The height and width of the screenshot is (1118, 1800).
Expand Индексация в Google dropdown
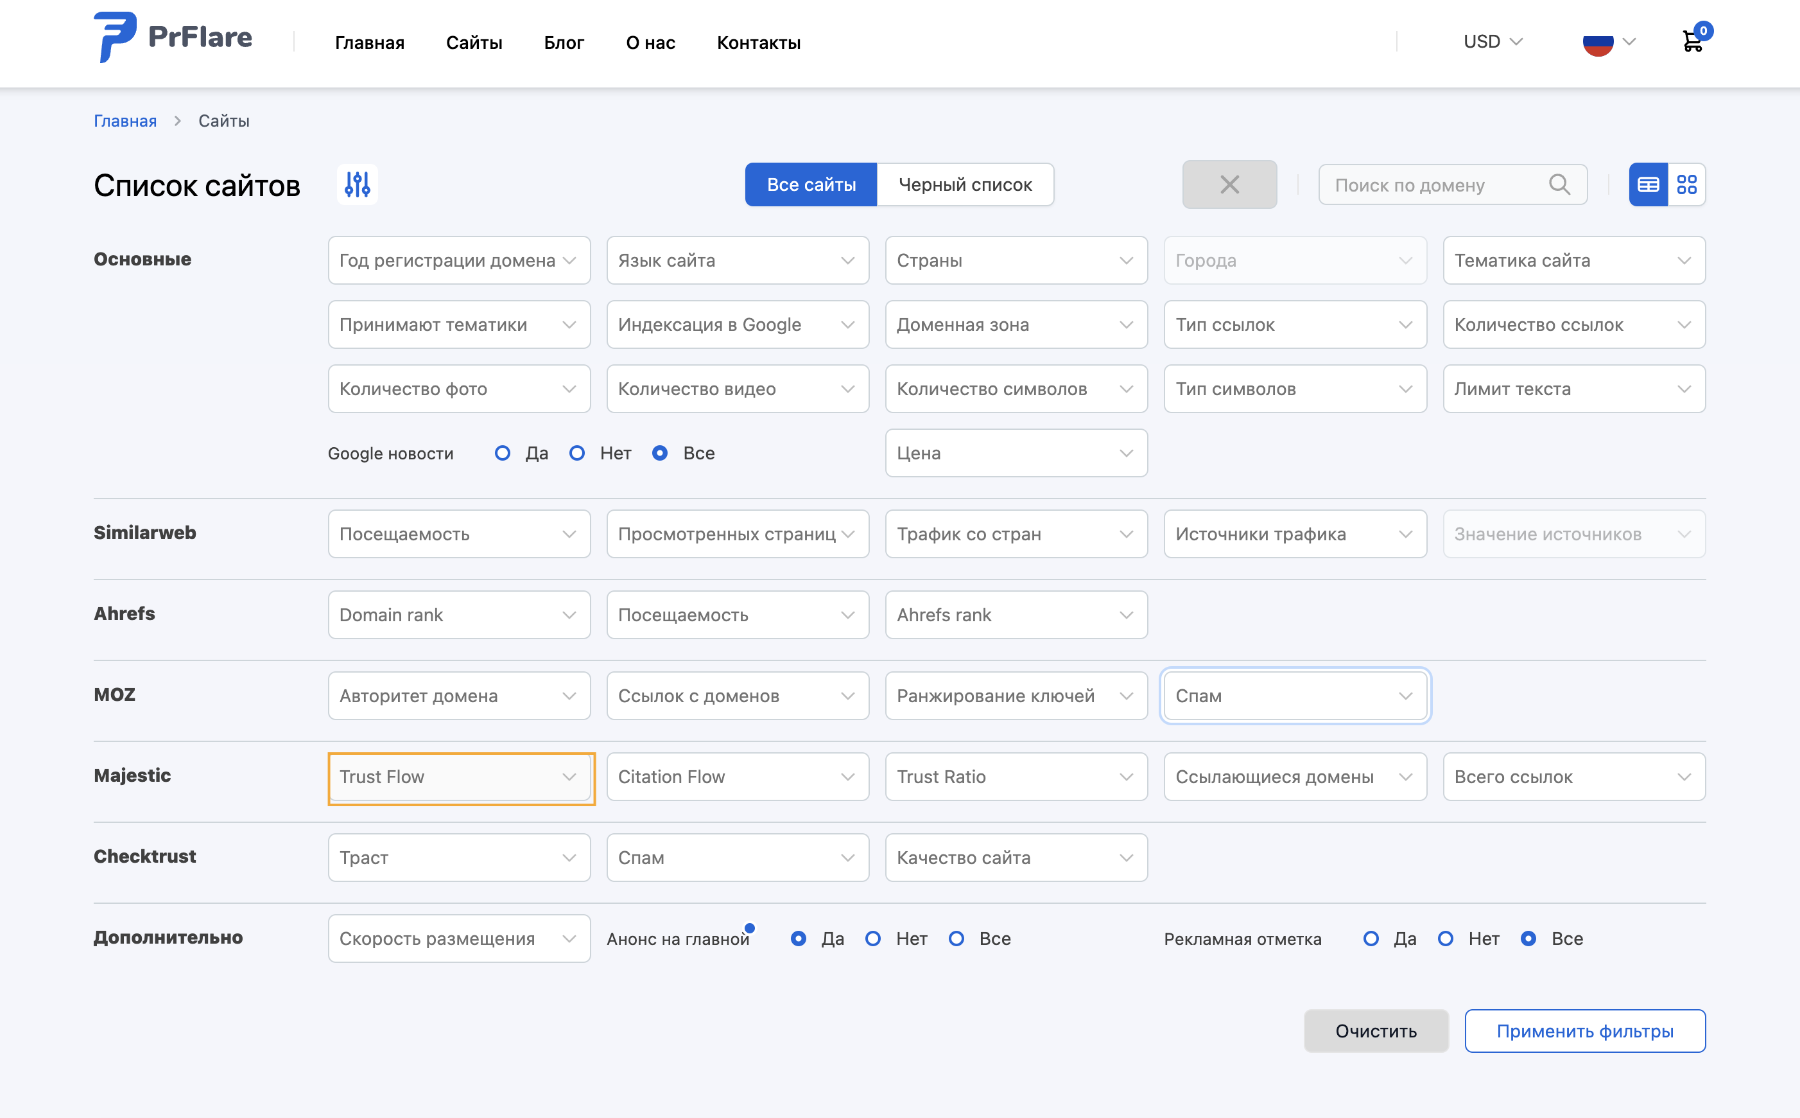click(738, 325)
